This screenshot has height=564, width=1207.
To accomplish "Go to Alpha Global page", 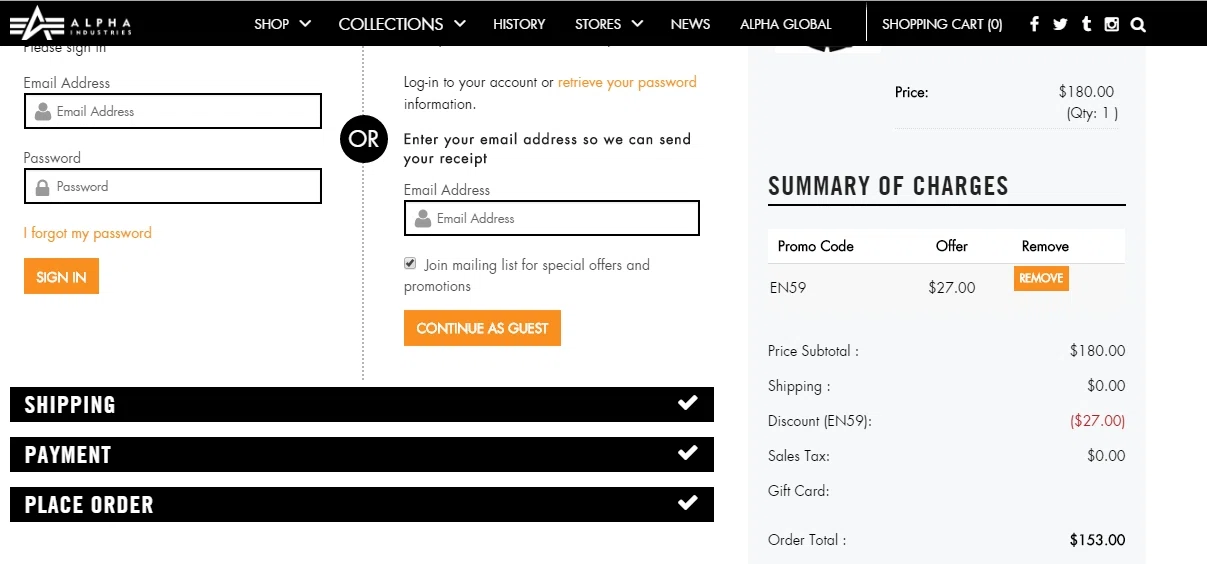I will coord(786,24).
